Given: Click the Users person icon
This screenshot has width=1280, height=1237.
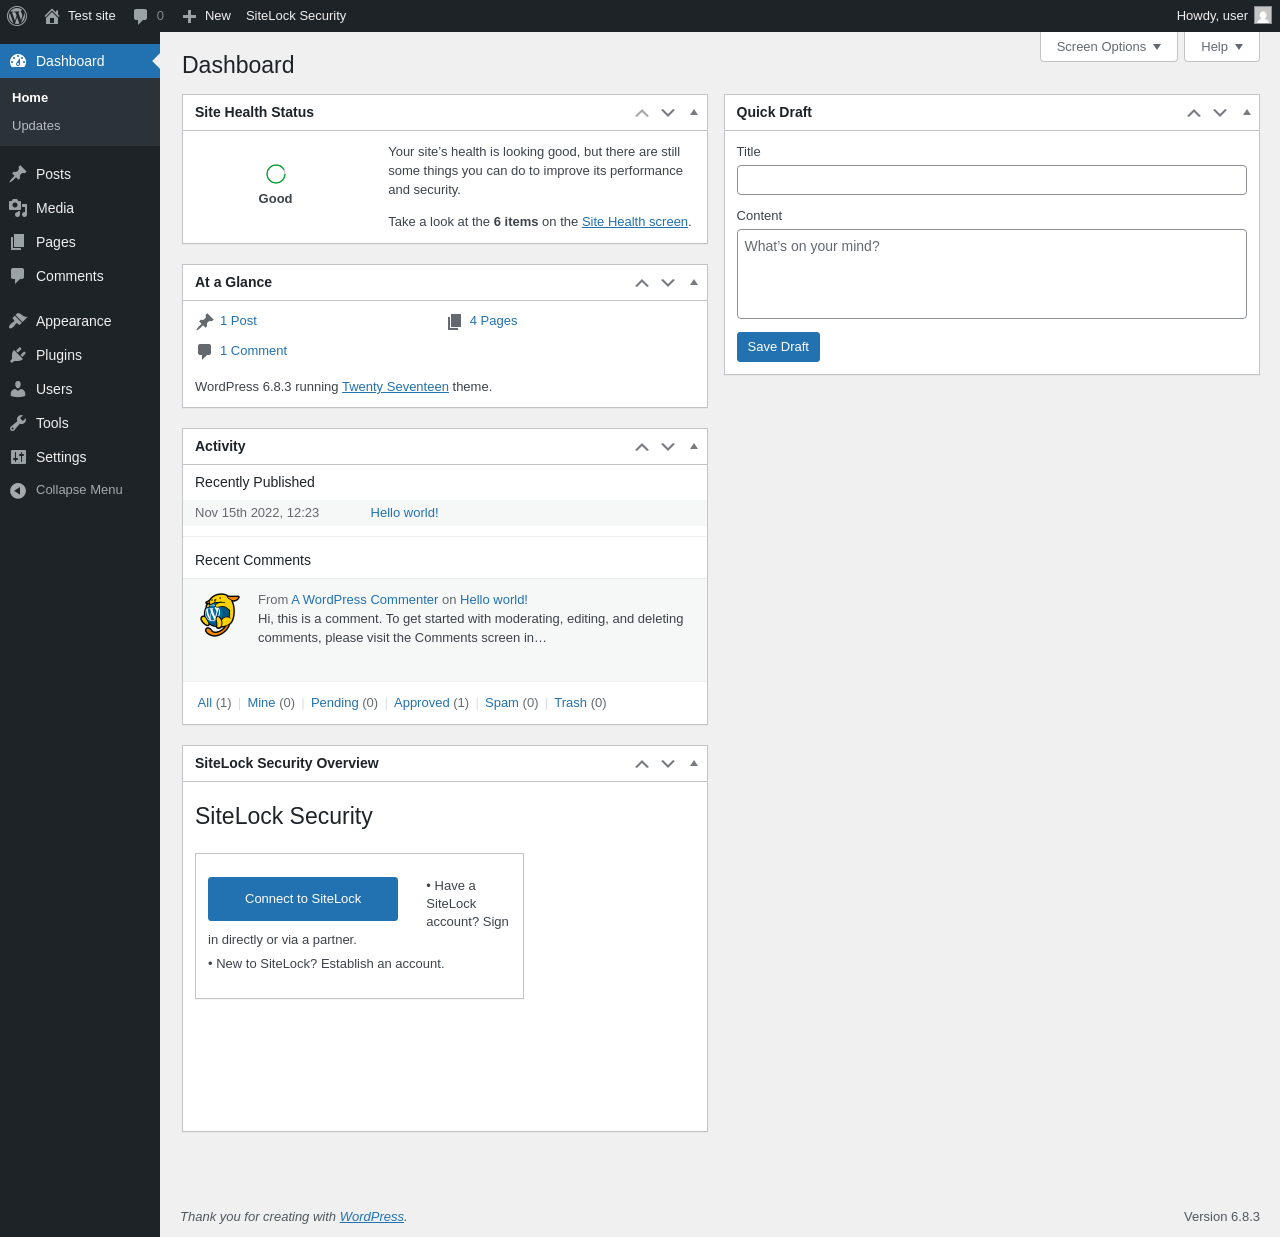Looking at the screenshot, I should pyautogui.click(x=18, y=389).
